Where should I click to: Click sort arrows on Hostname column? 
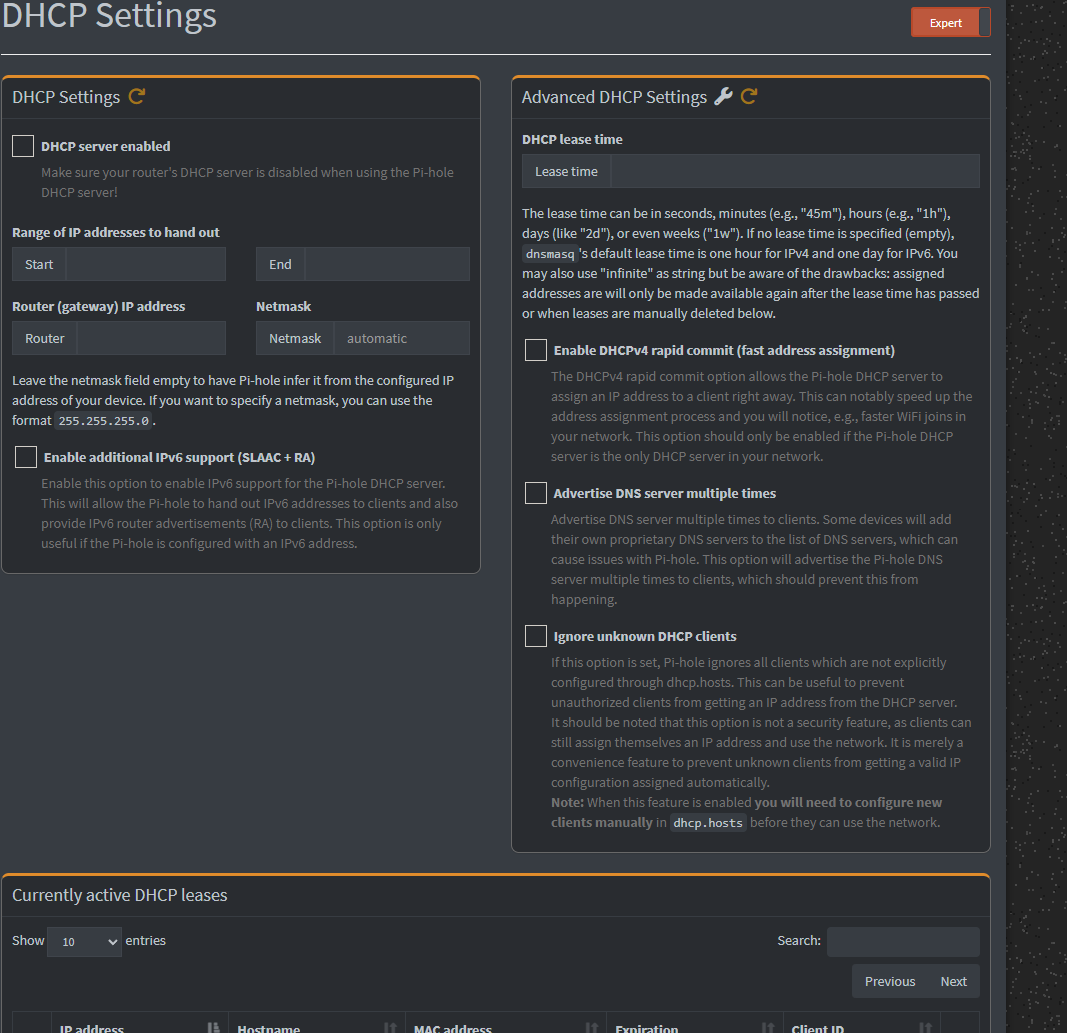tap(389, 1028)
